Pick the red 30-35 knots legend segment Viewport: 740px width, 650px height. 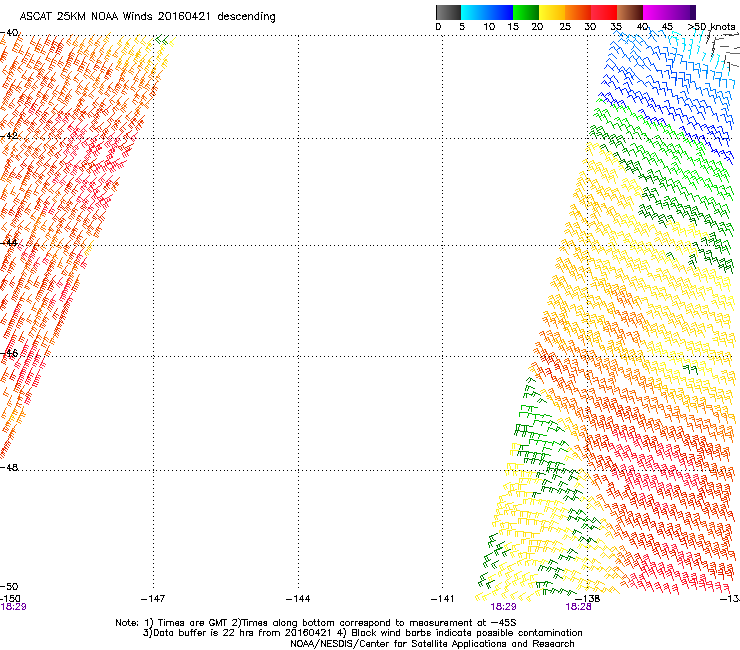pyautogui.click(x=604, y=12)
